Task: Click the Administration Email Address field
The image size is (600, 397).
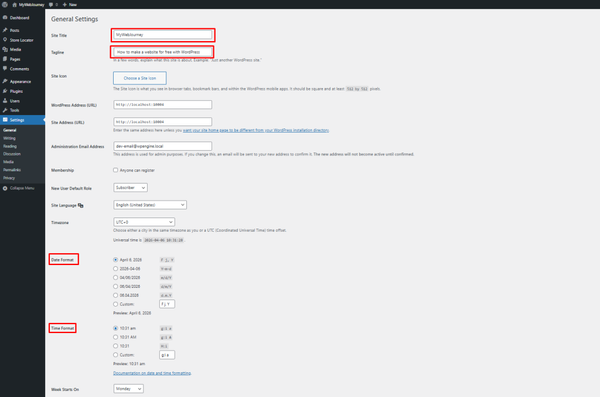Action: click(x=163, y=146)
